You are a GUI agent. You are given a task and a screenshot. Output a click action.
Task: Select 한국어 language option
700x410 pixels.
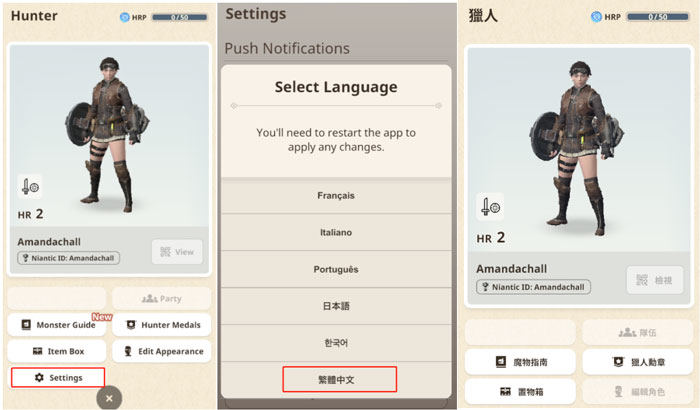coord(336,343)
